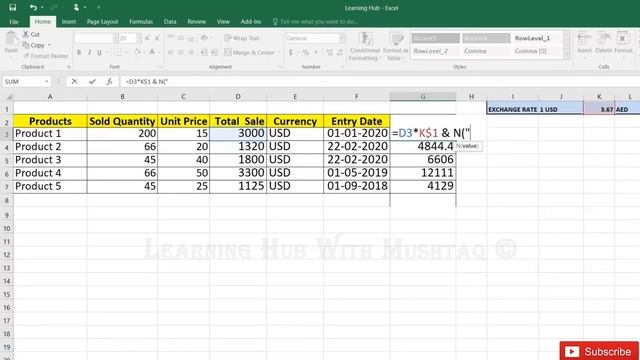Image resolution: width=640 pixels, height=360 pixels.
Task: Click the Increase Decimal icon
Action: tap(329, 52)
